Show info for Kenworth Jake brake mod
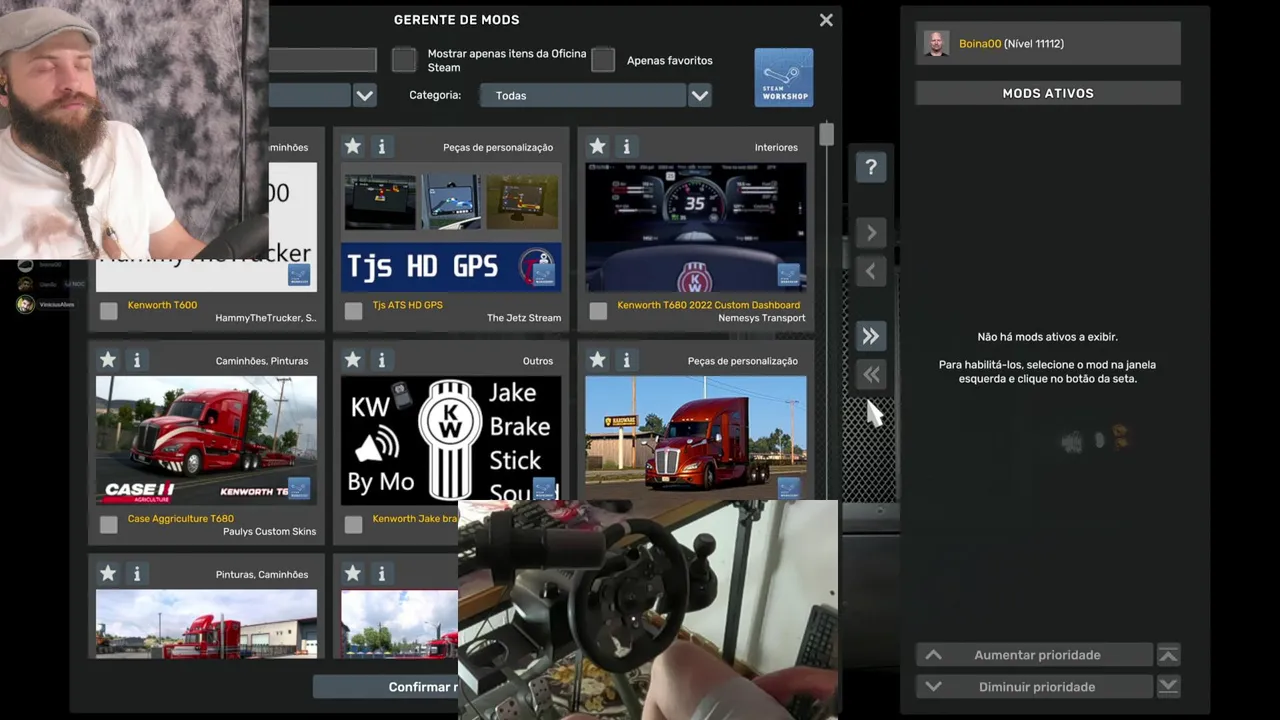Image resolution: width=1280 pixels, height=720 pixels. (381, 360)
